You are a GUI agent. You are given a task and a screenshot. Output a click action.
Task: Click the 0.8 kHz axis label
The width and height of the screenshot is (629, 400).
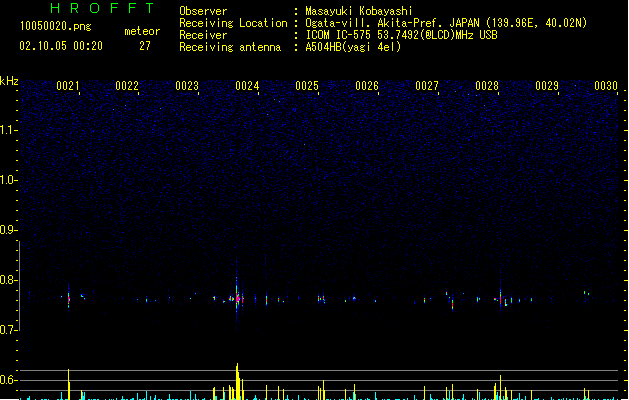[x=8, y=280]
